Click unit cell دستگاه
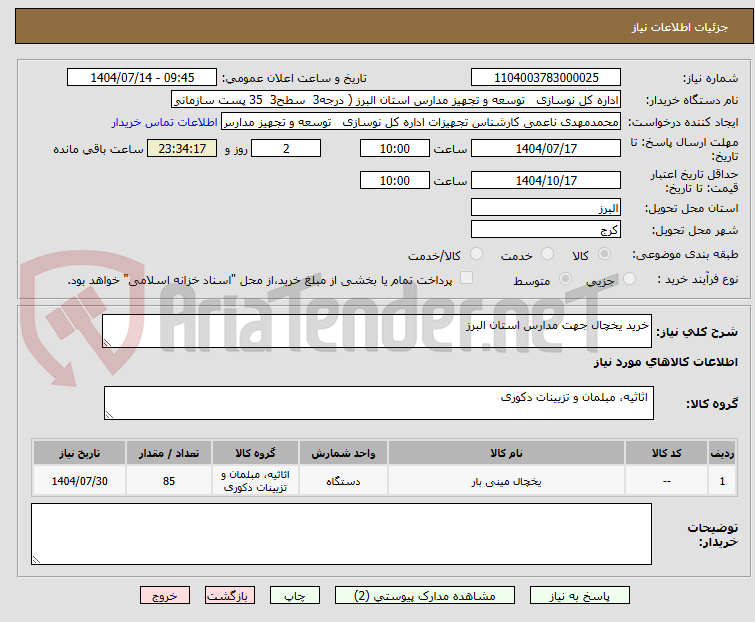 (x=343, y=481)
